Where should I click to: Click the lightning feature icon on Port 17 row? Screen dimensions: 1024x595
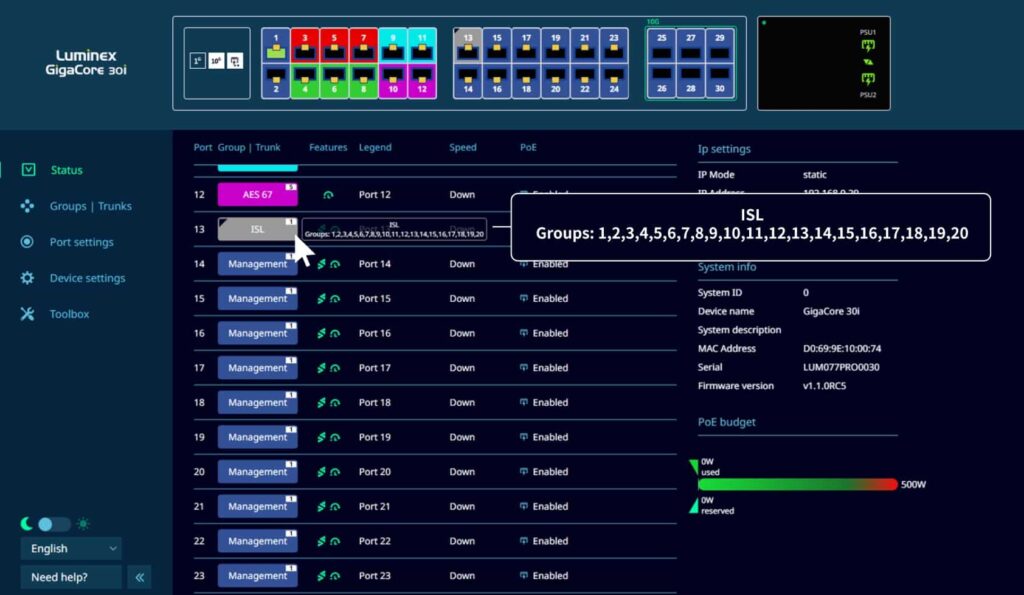pyautogui.click(x=321, y=368)
